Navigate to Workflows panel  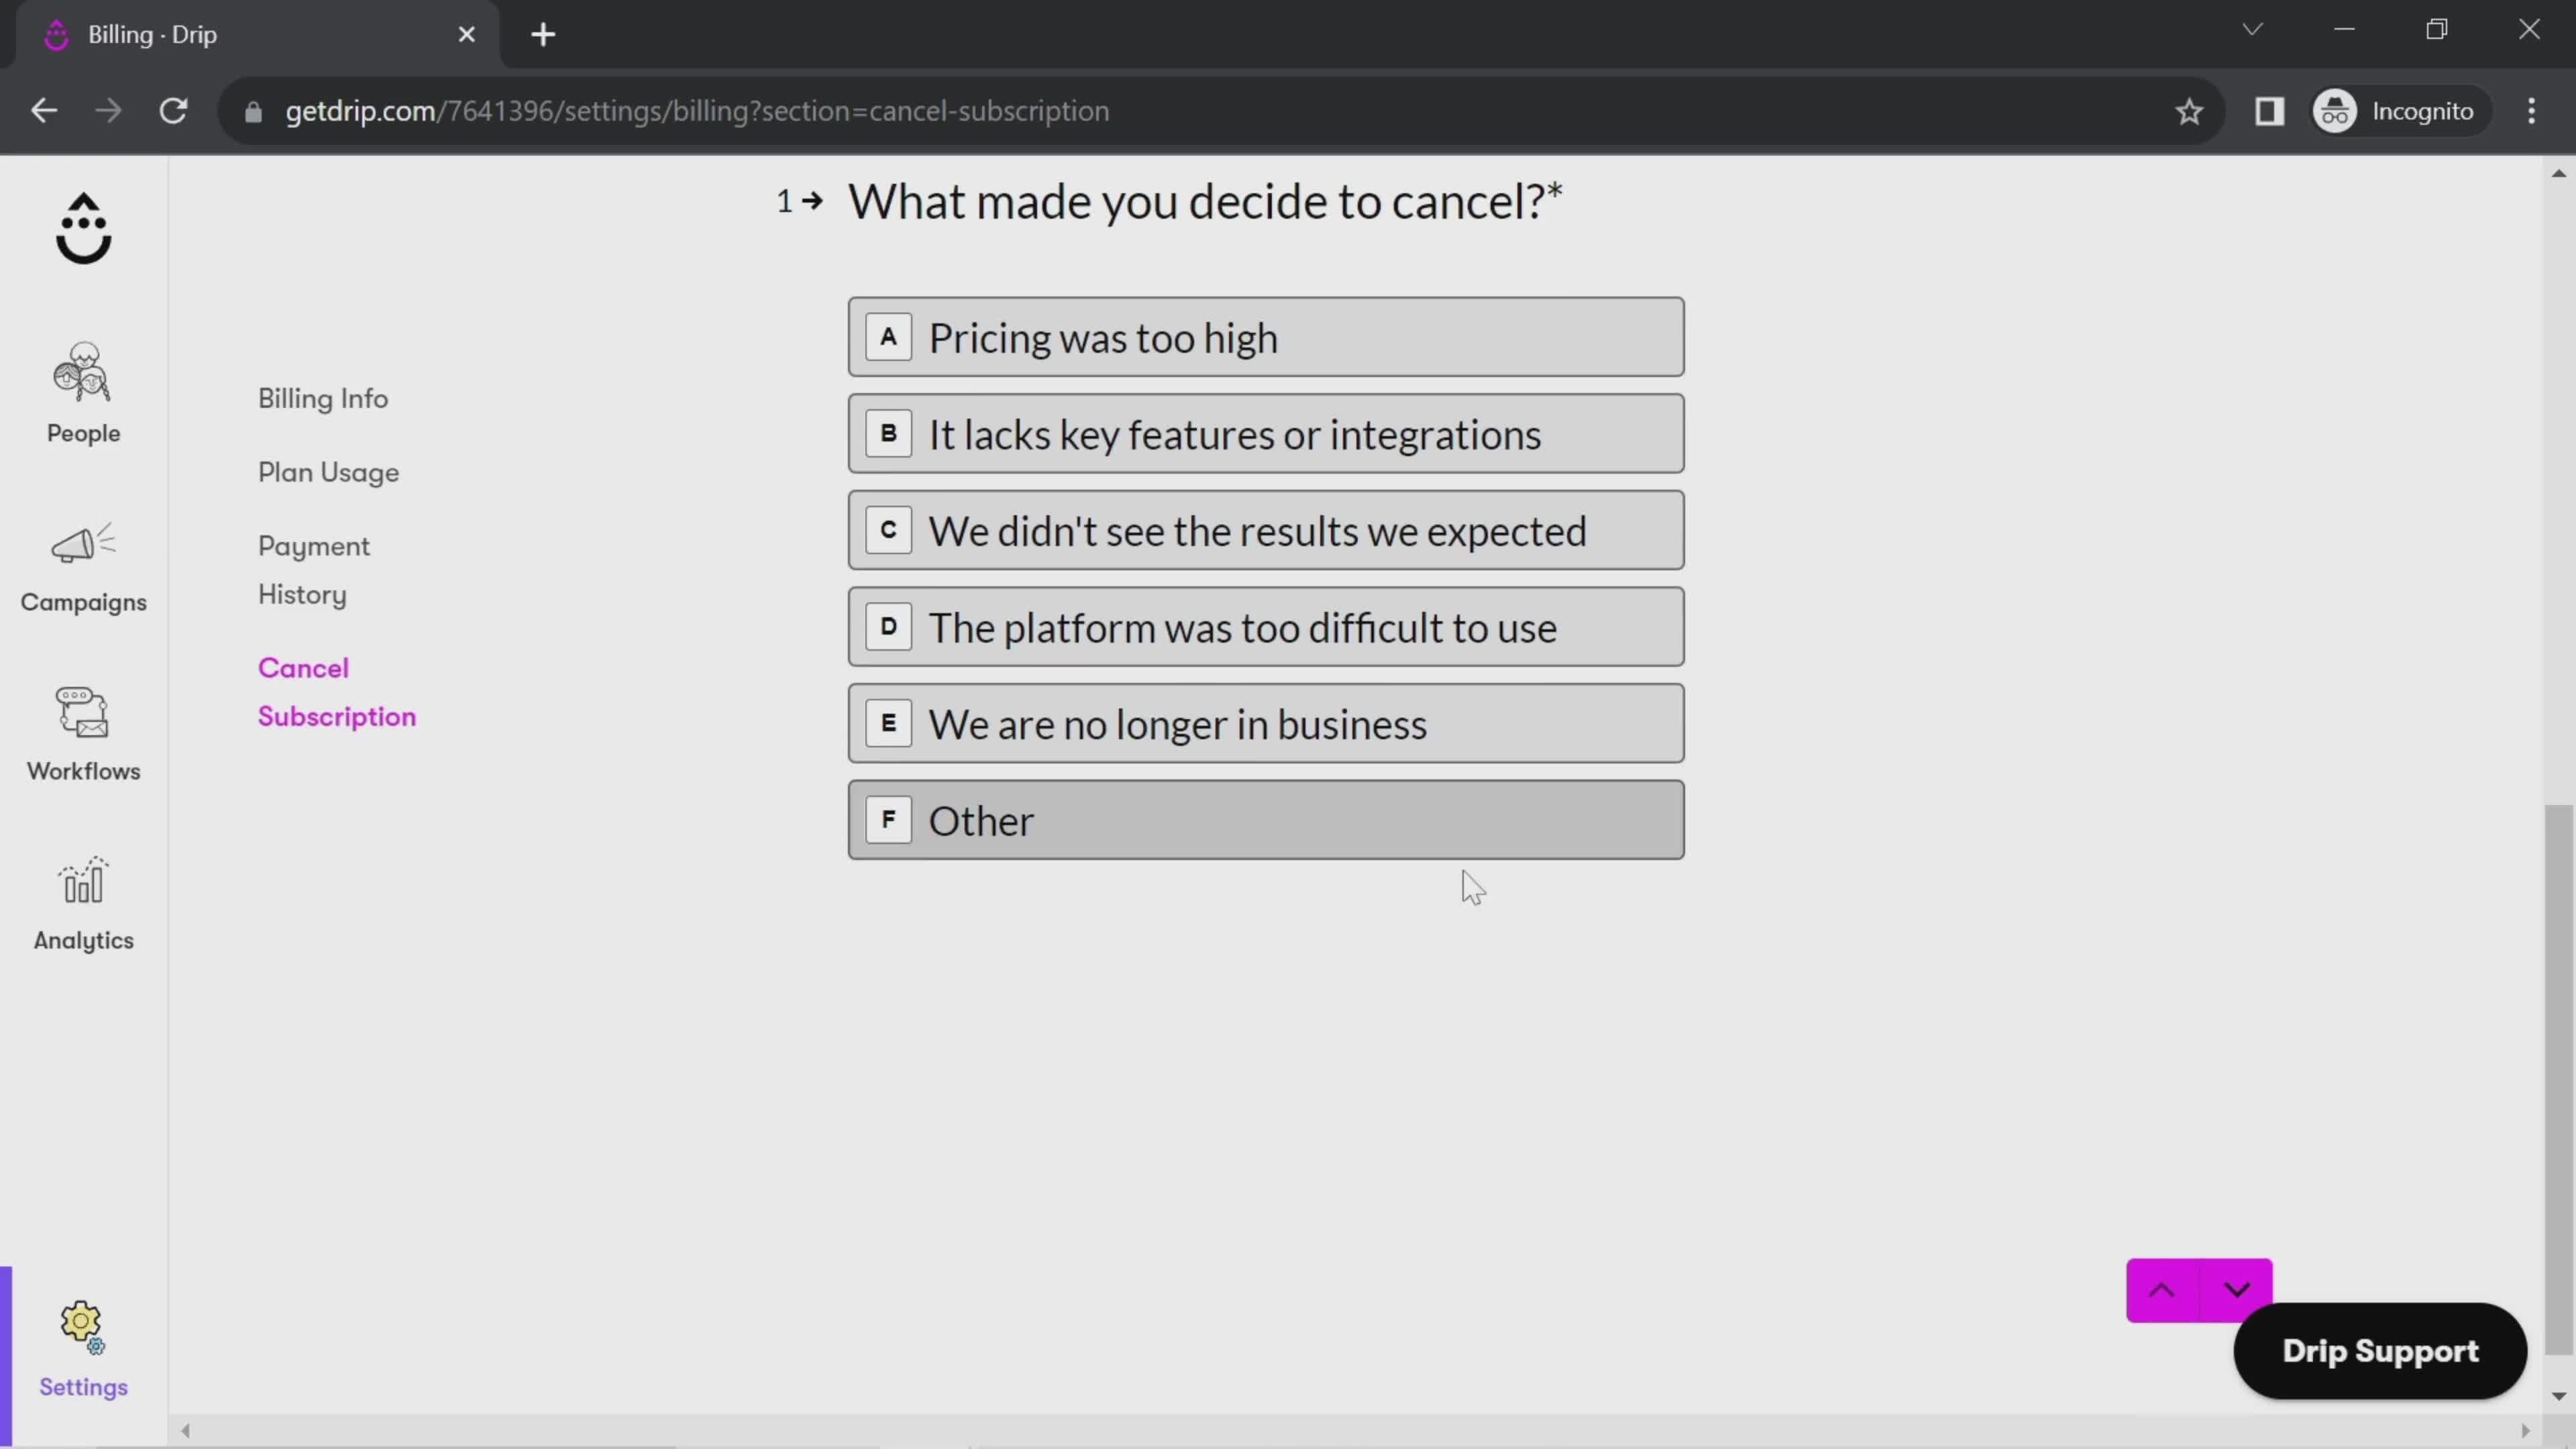(x=83, y=731)
